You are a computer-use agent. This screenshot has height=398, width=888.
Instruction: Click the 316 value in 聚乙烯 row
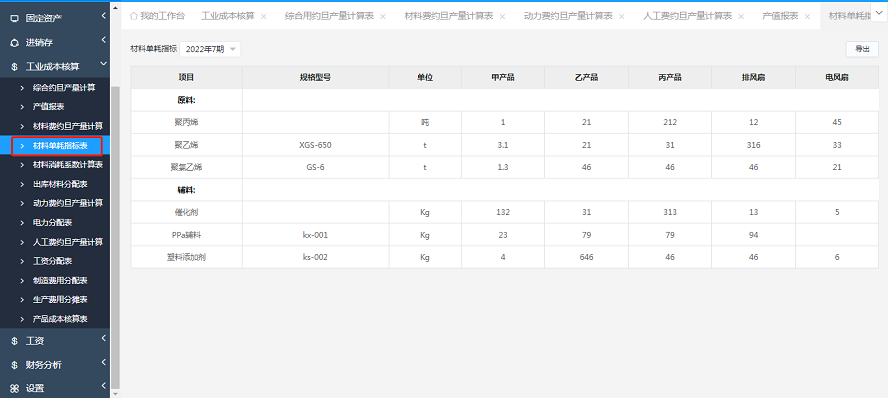point(753,145)
